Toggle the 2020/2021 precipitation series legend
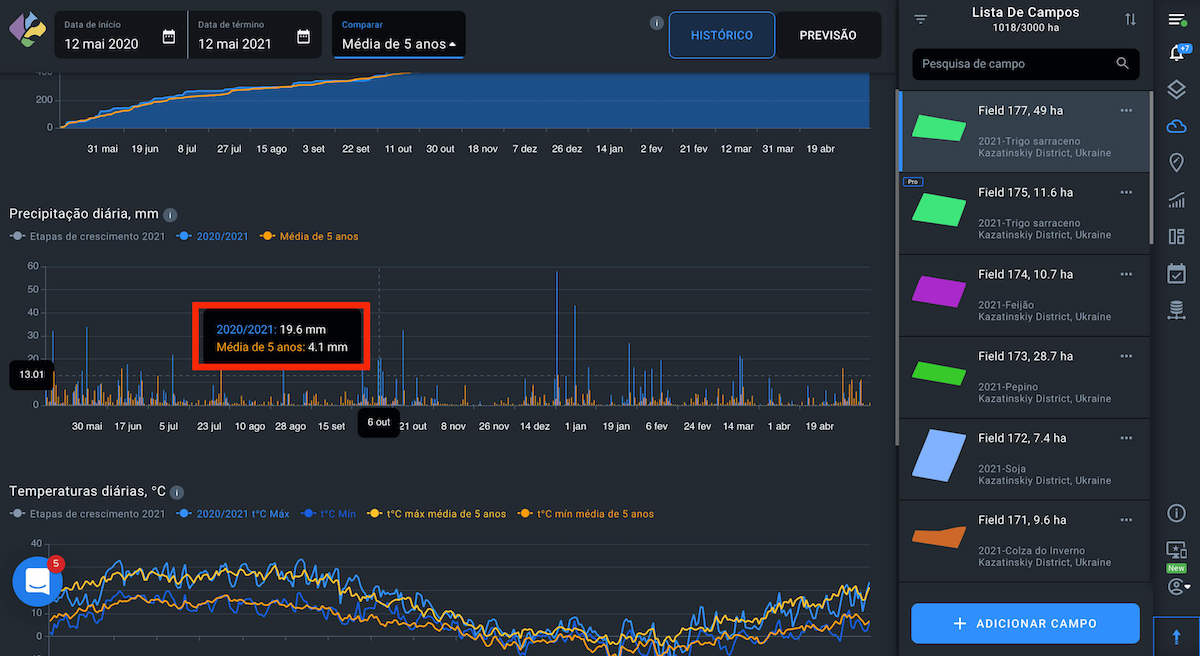The height and width of the screenshot is (656, 1200). click(x=214, y=236)
